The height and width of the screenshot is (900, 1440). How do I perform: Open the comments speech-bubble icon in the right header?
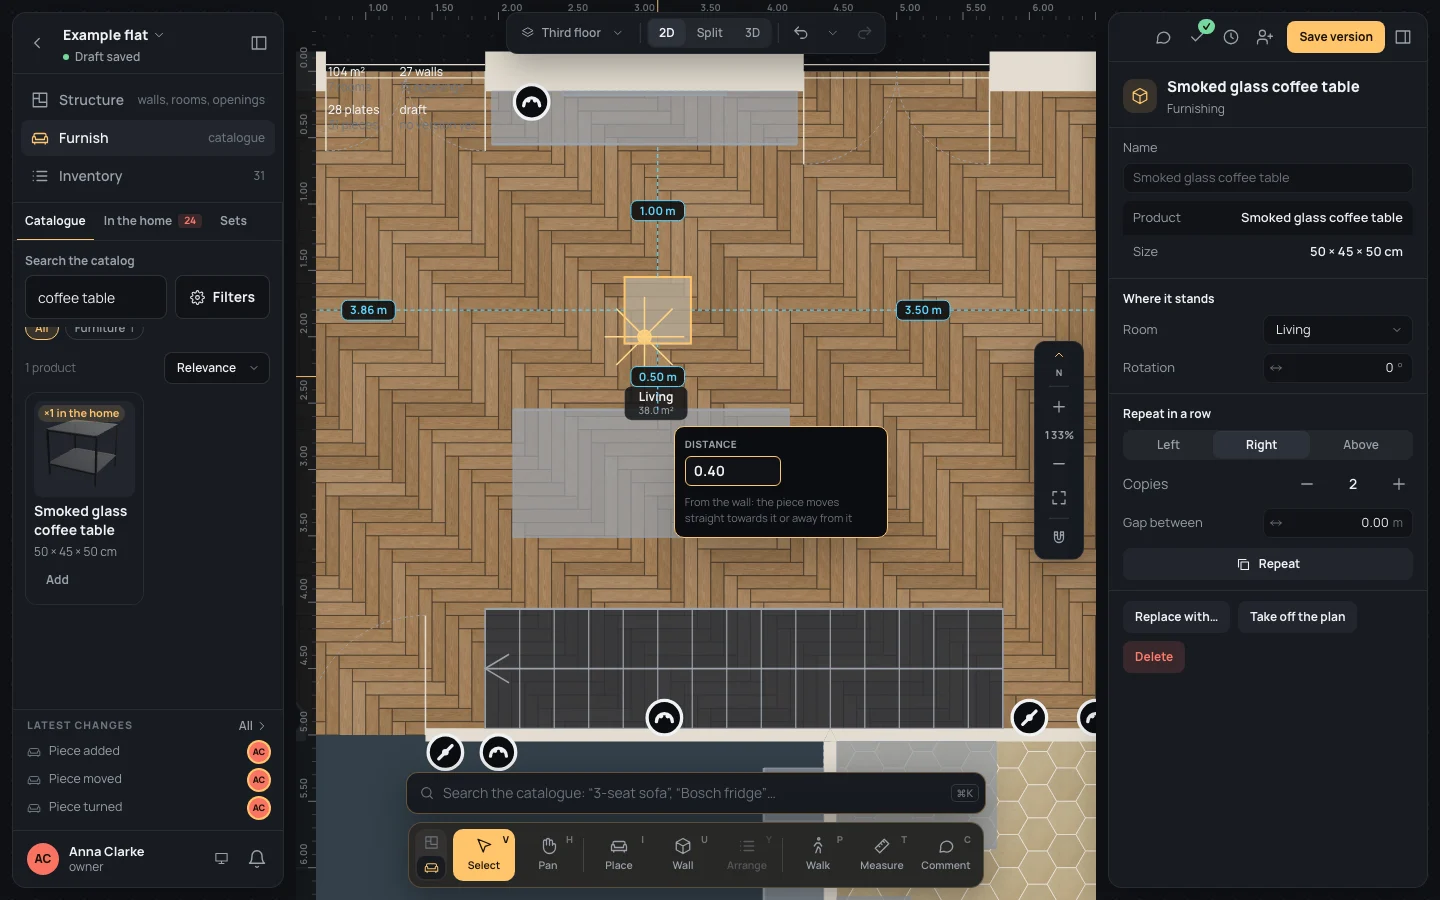(1163, 37)
